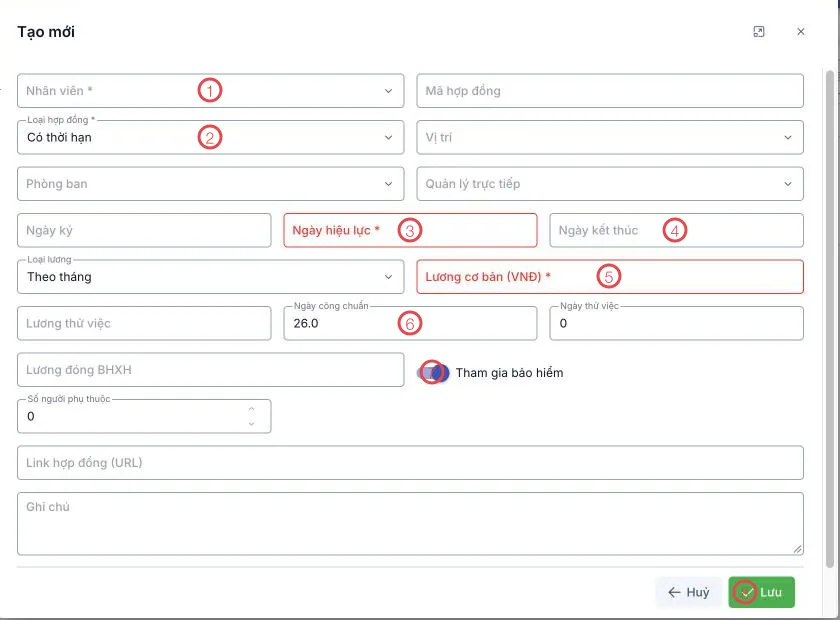Viewport: 840px width, 620px height.
Task: Expand the dialog to full screen
Action: (759, 32)
